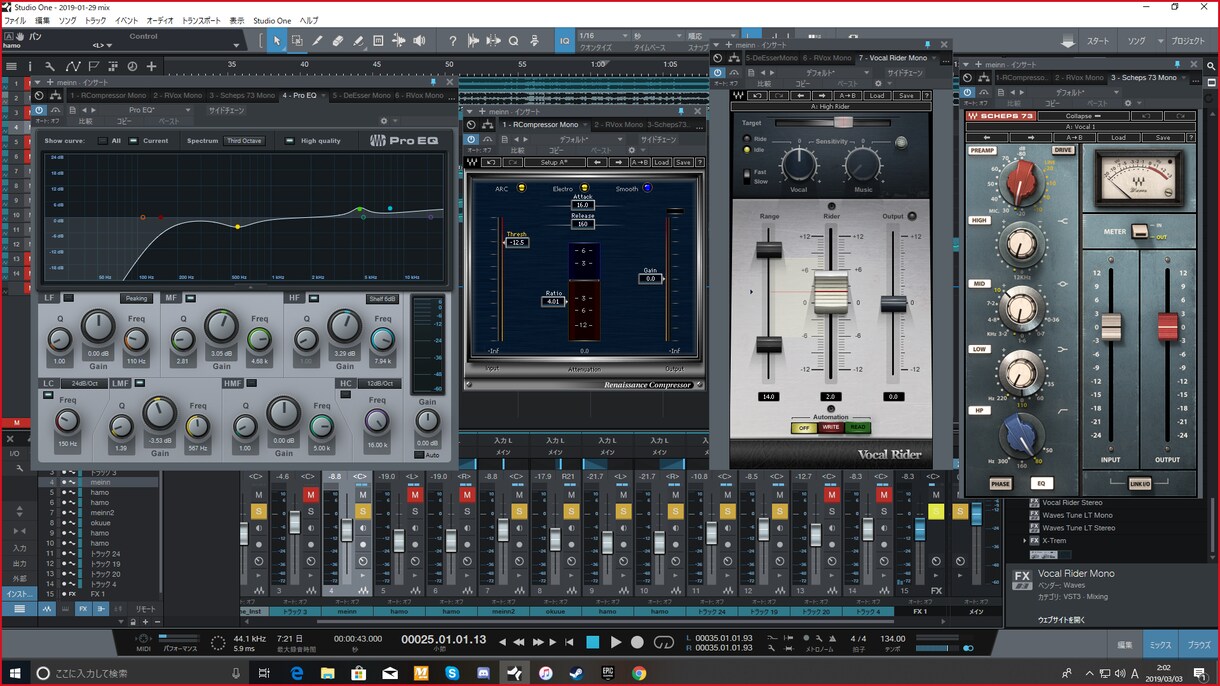This screenshot has height=686, width=1220.
Task: Click the play button in the transport
Action: (x=616, y=642)
